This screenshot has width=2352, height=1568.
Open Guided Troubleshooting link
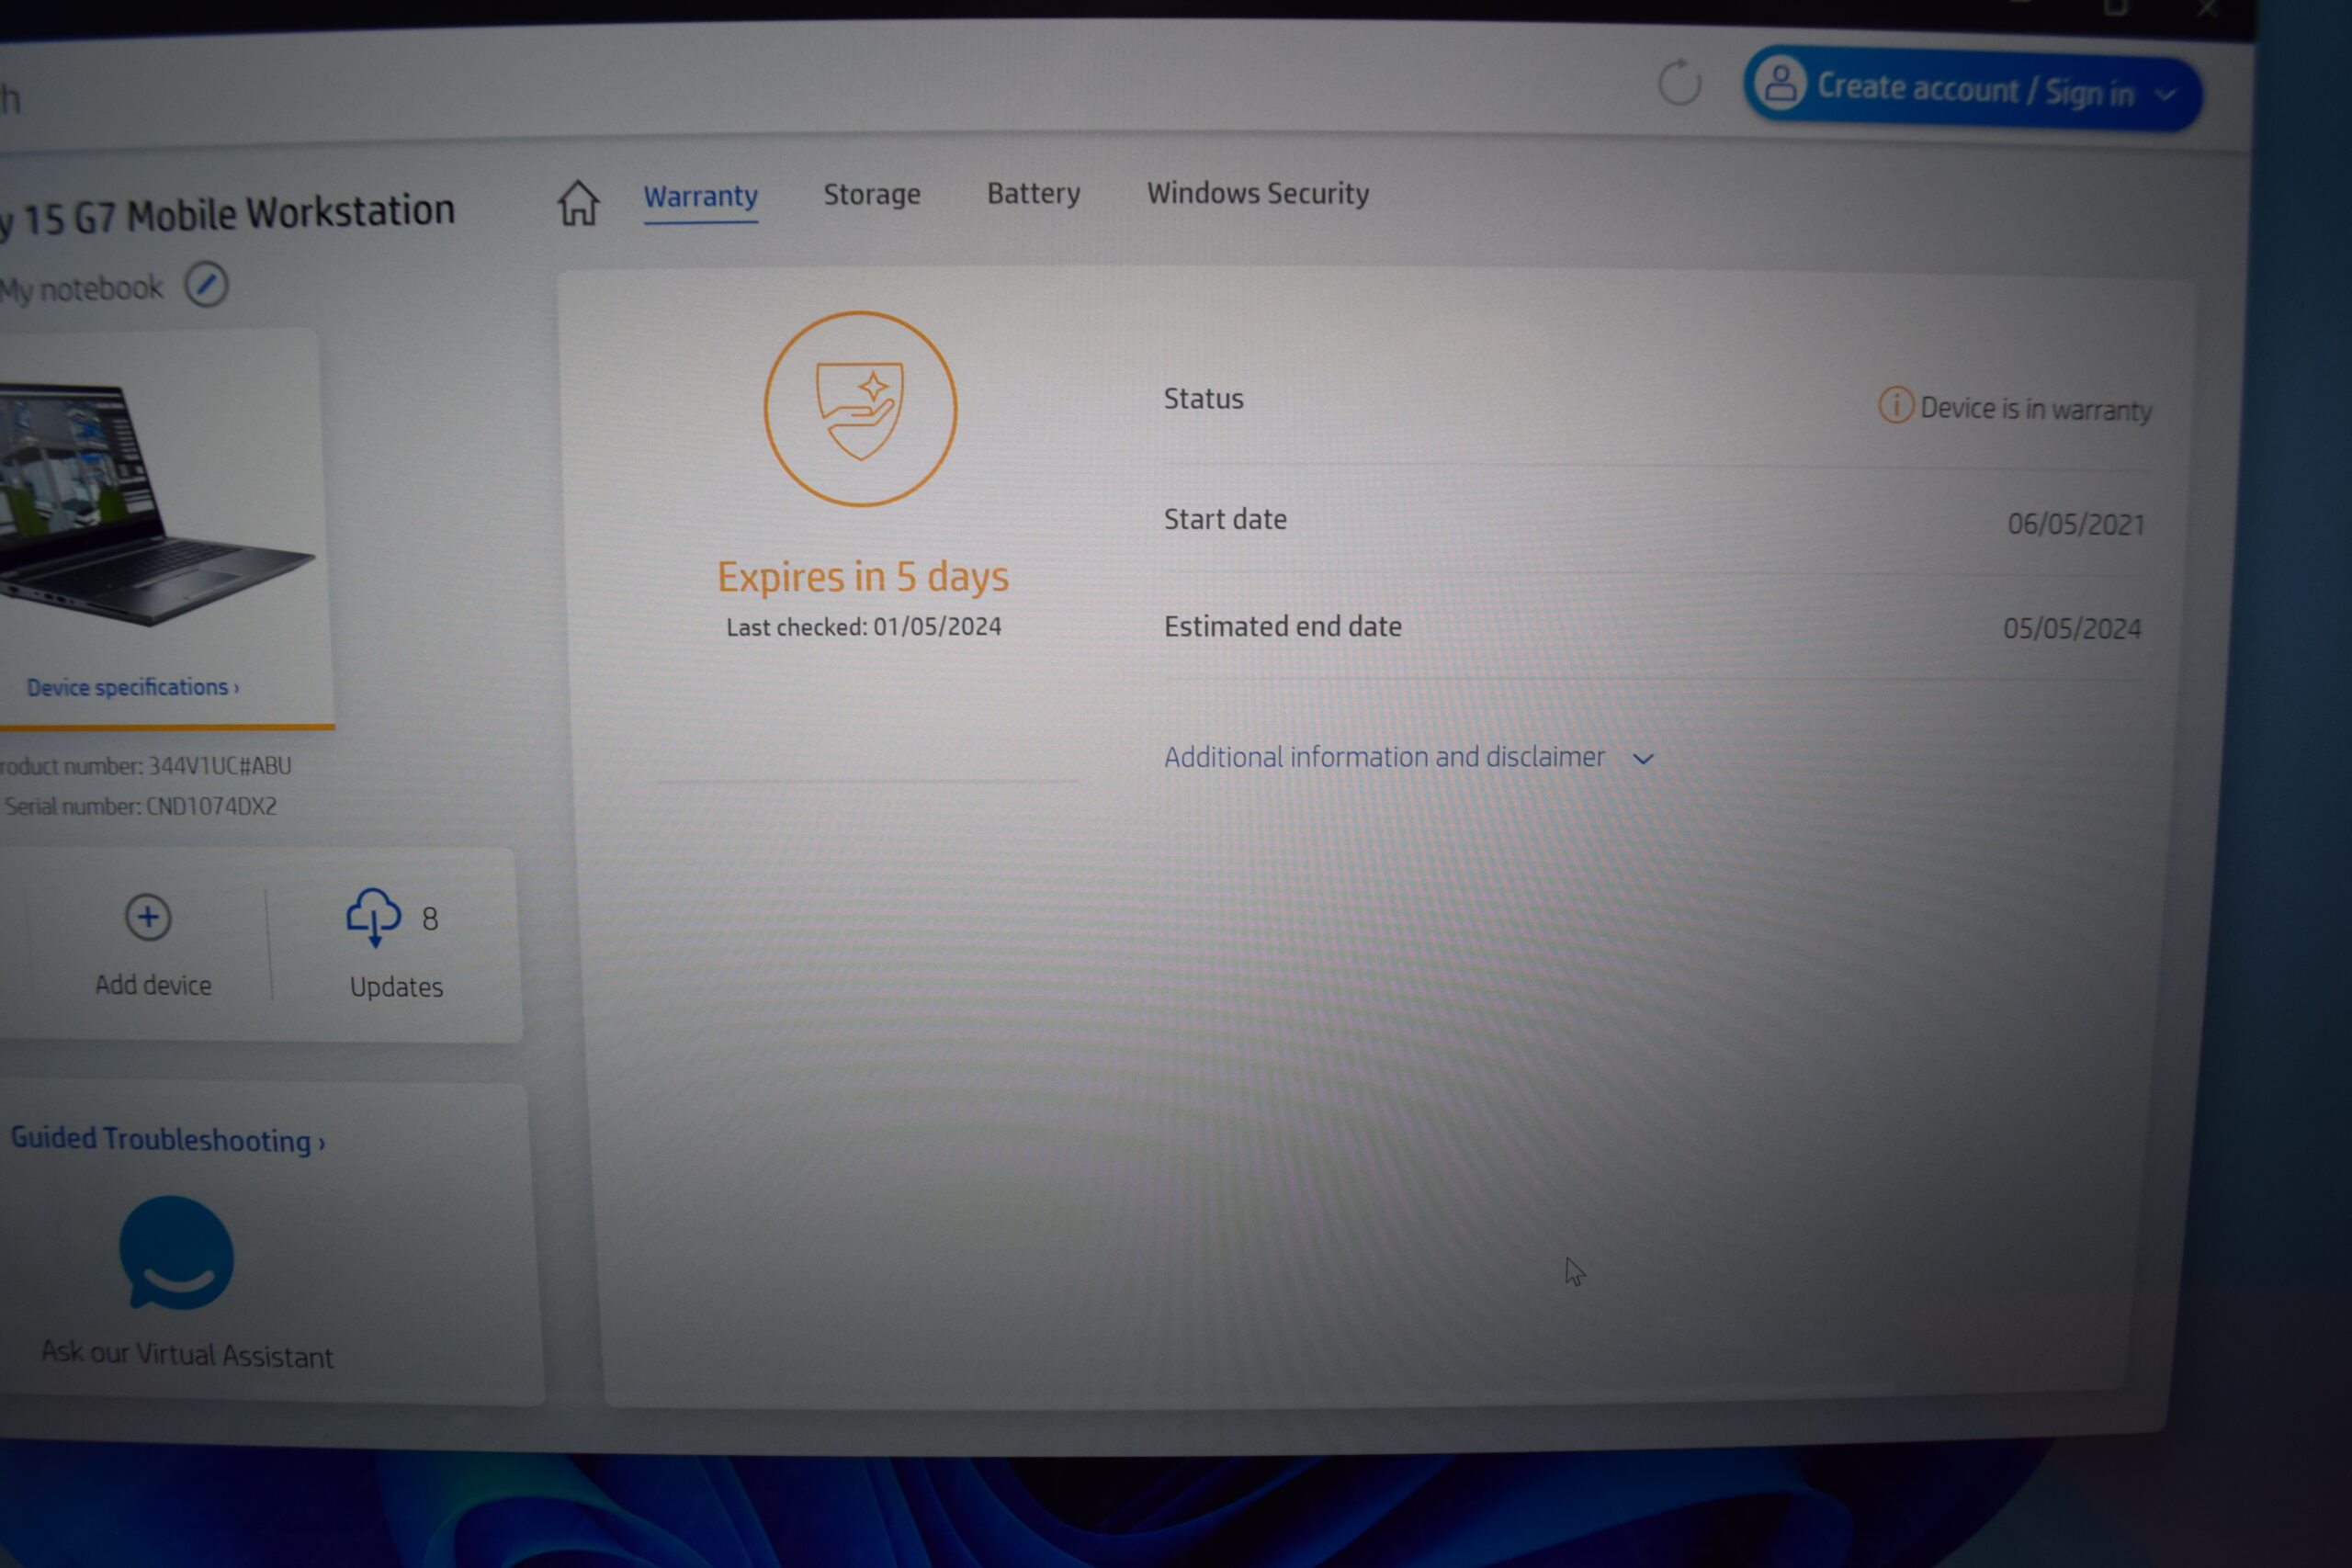pyautogui.click(x=168, y=1139)
